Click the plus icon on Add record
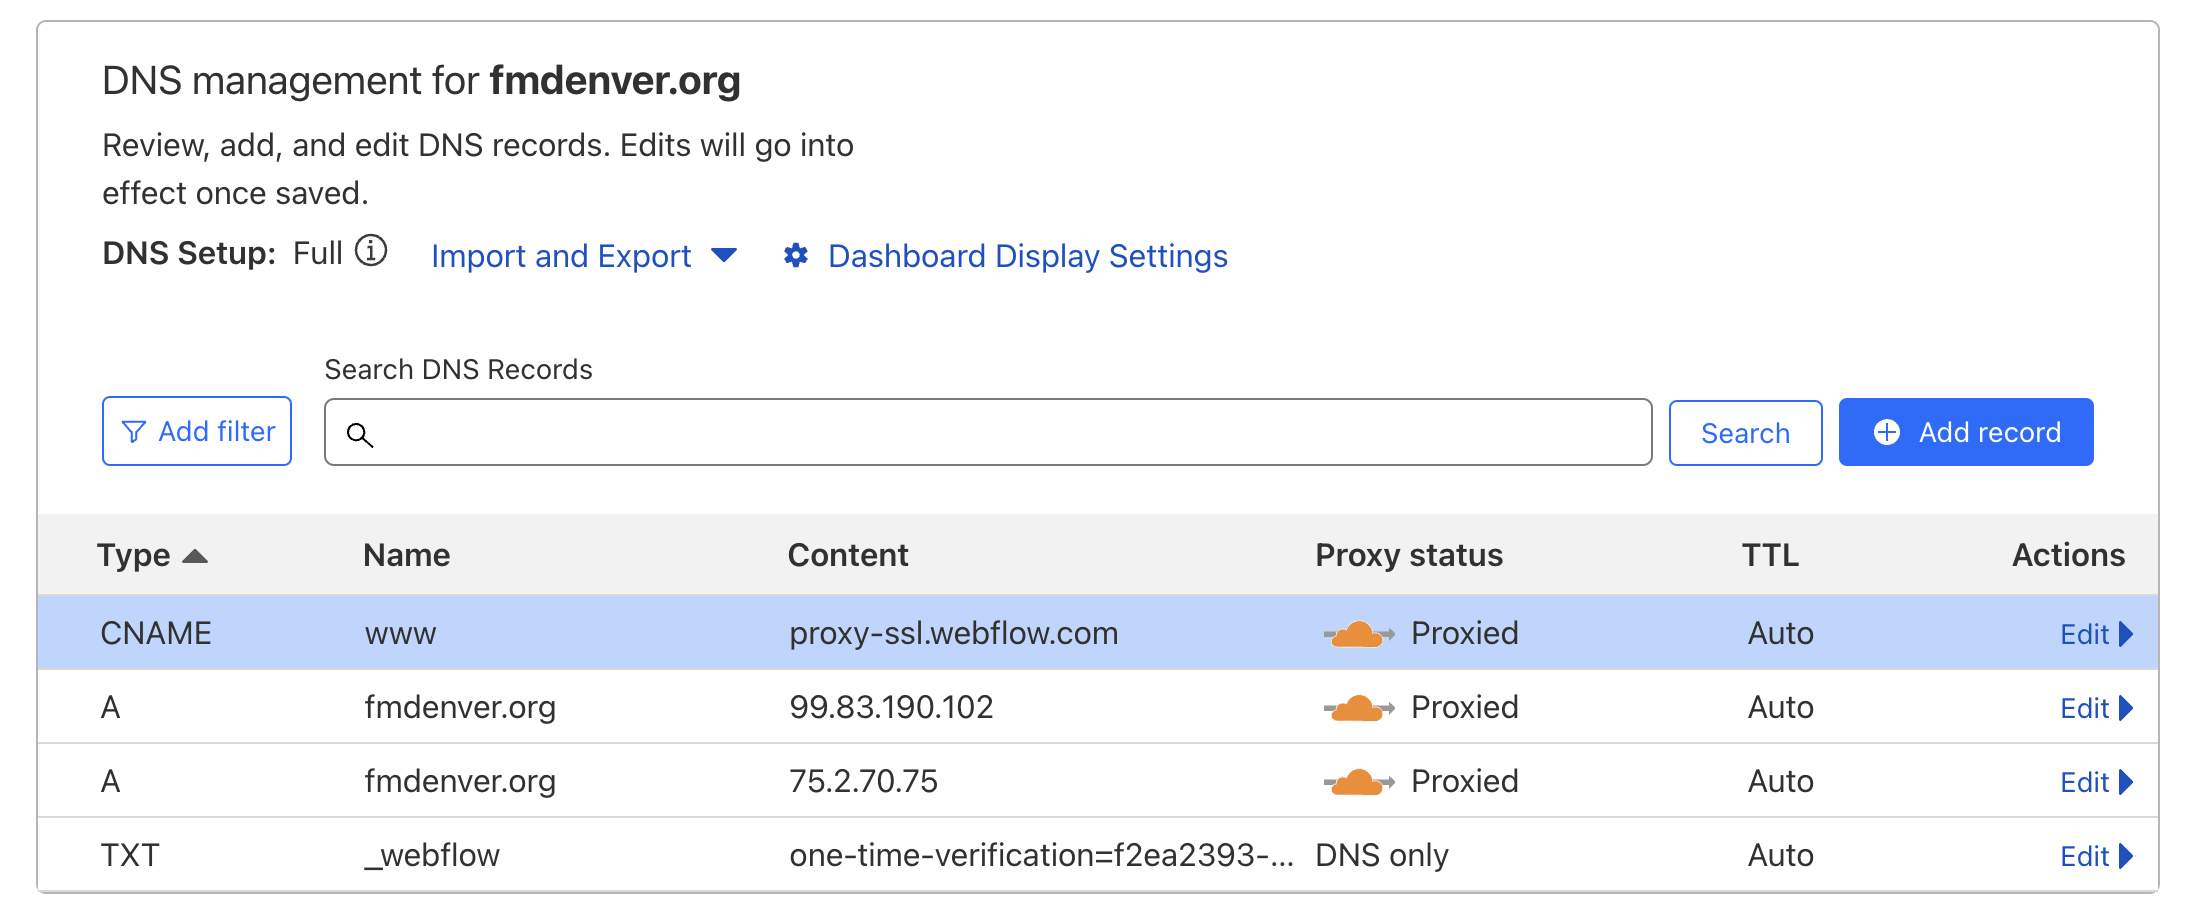 coord(1887,432)
